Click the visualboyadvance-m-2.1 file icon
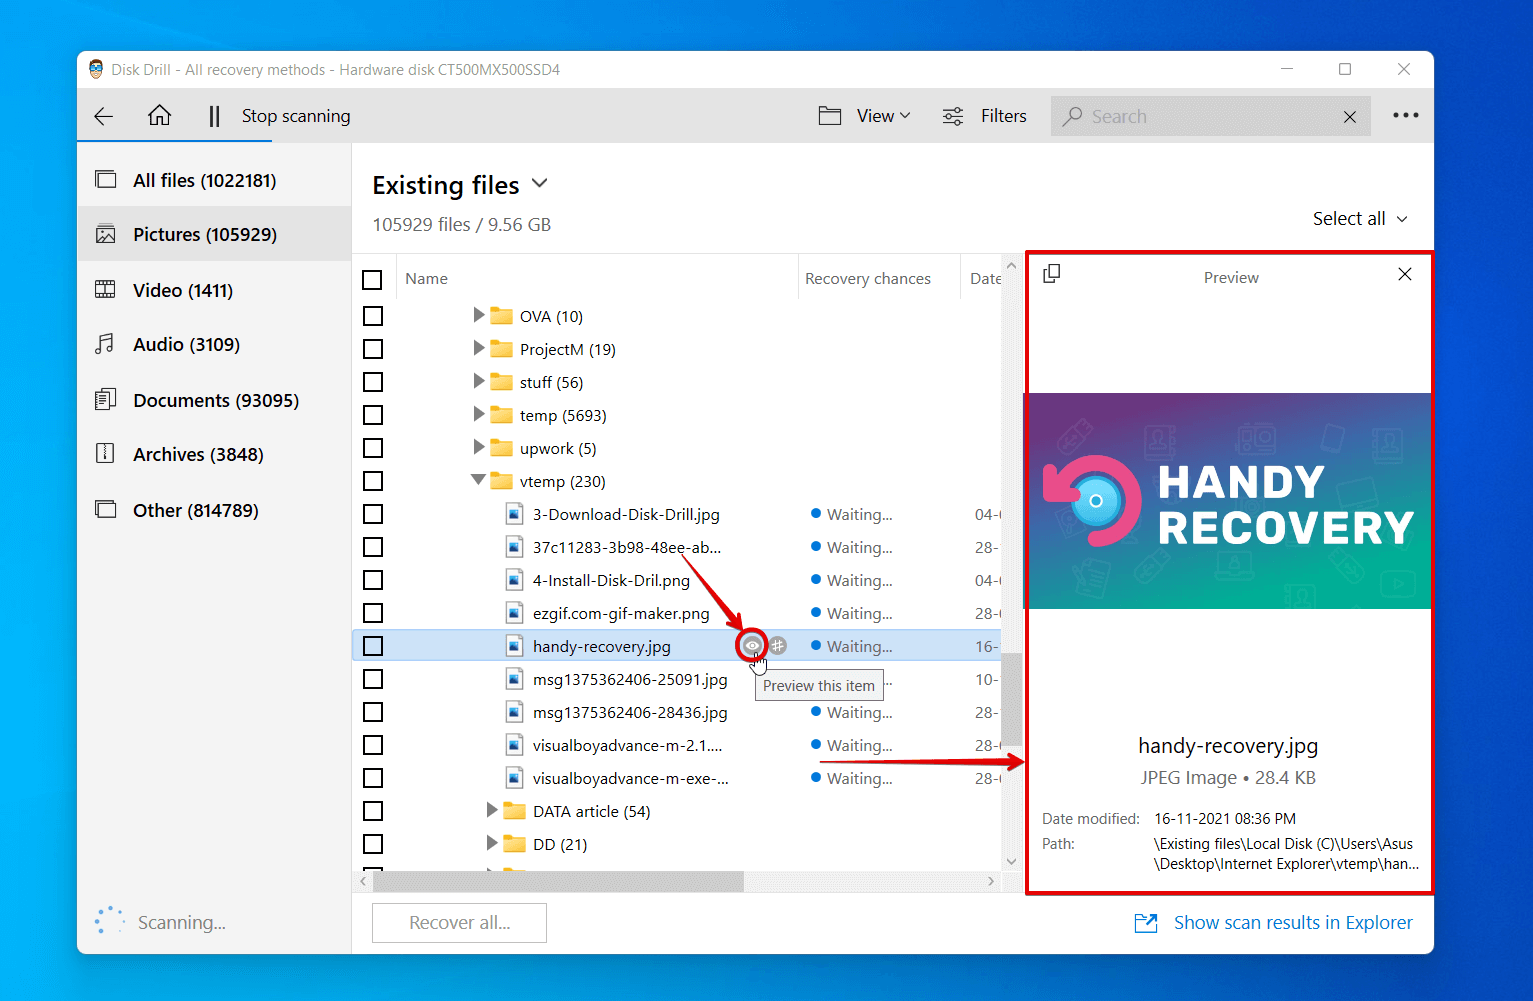Image resolution: width=1533 pixels, height=1001 pixels. [x=514, y=745]
